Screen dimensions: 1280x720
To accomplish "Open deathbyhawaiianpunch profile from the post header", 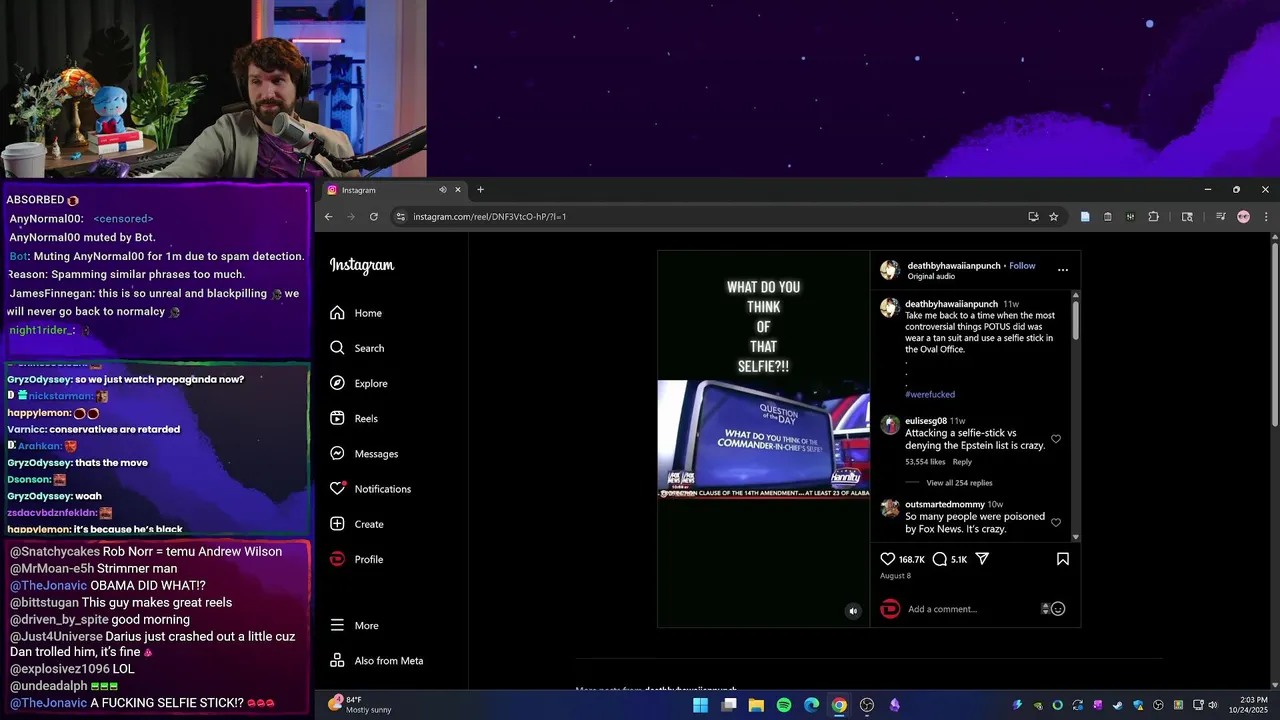I will 953,266.
